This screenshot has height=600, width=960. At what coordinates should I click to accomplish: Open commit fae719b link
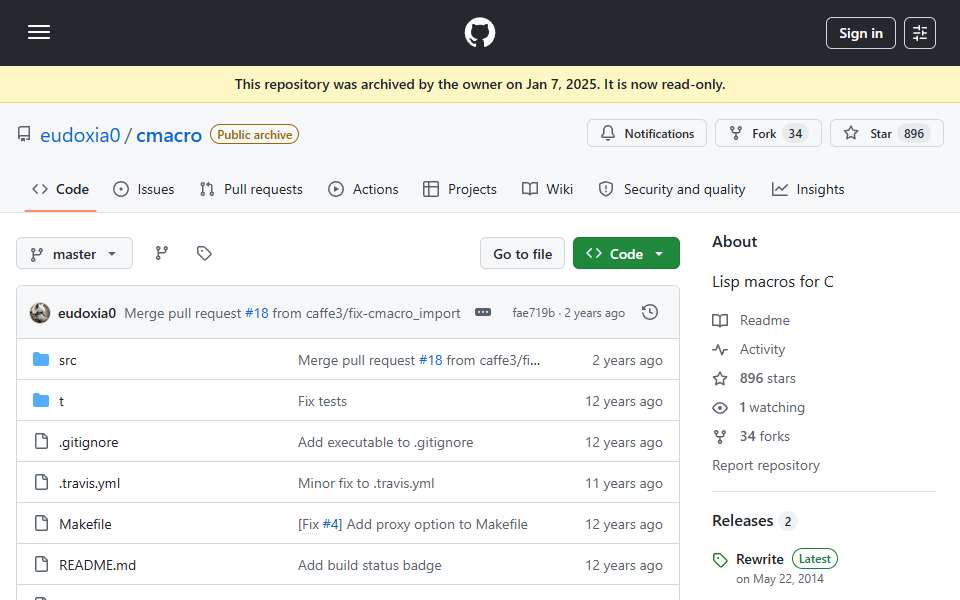tap(533, 313)
